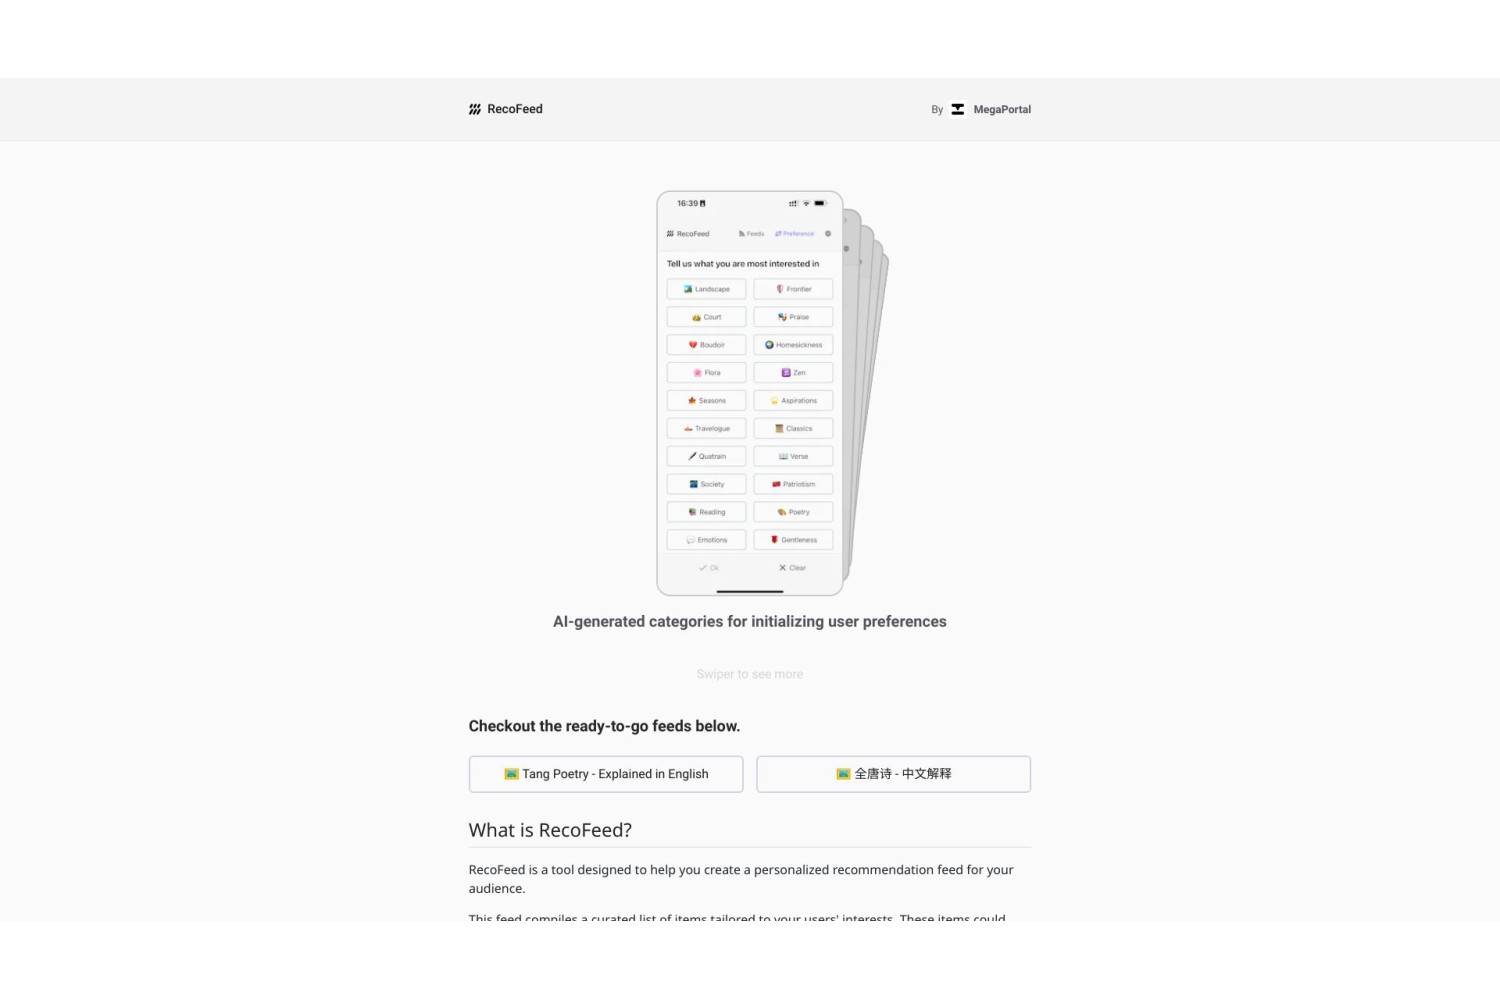
Task: Select the Zen category chip
Action: pos(793,373)
